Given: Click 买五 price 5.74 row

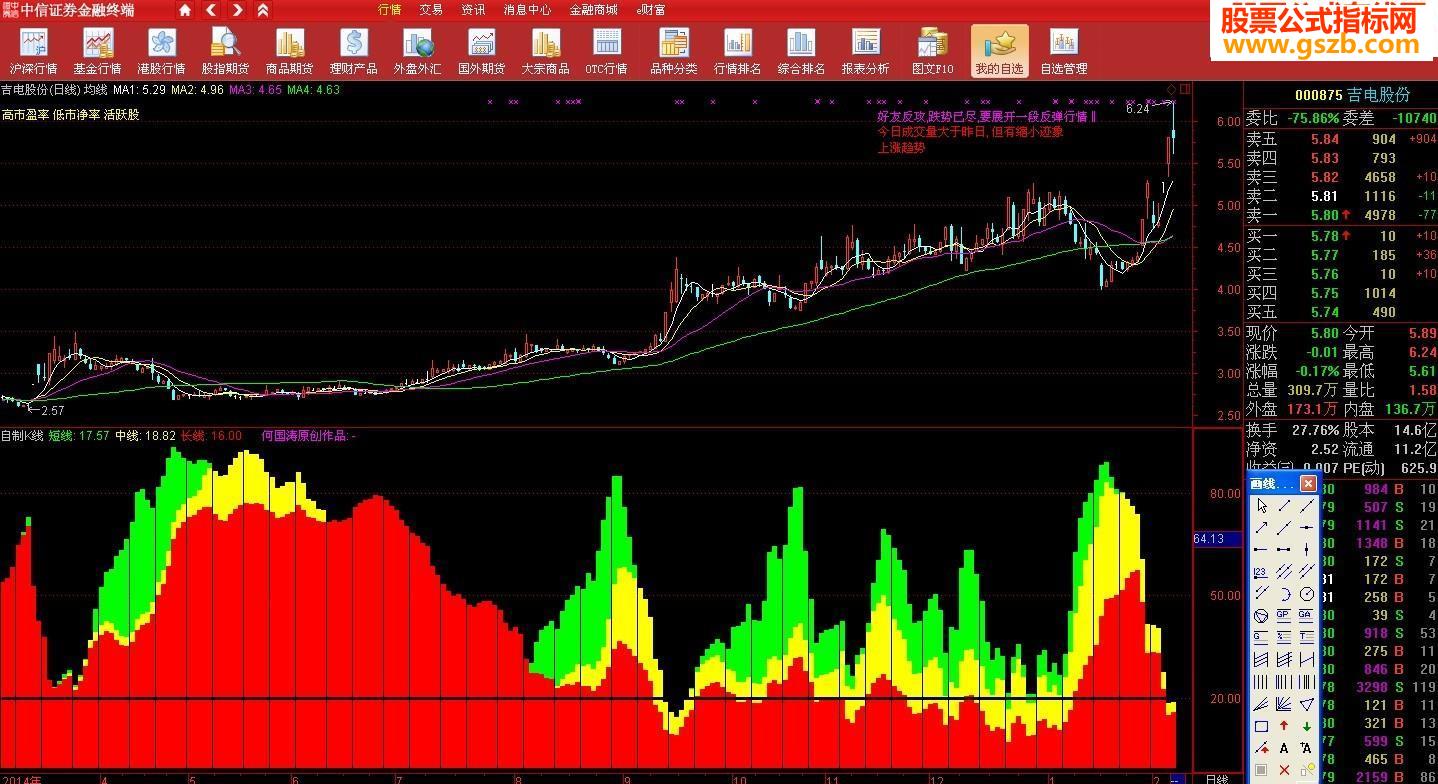Looking at the screenshot, I should (1340, 312).
